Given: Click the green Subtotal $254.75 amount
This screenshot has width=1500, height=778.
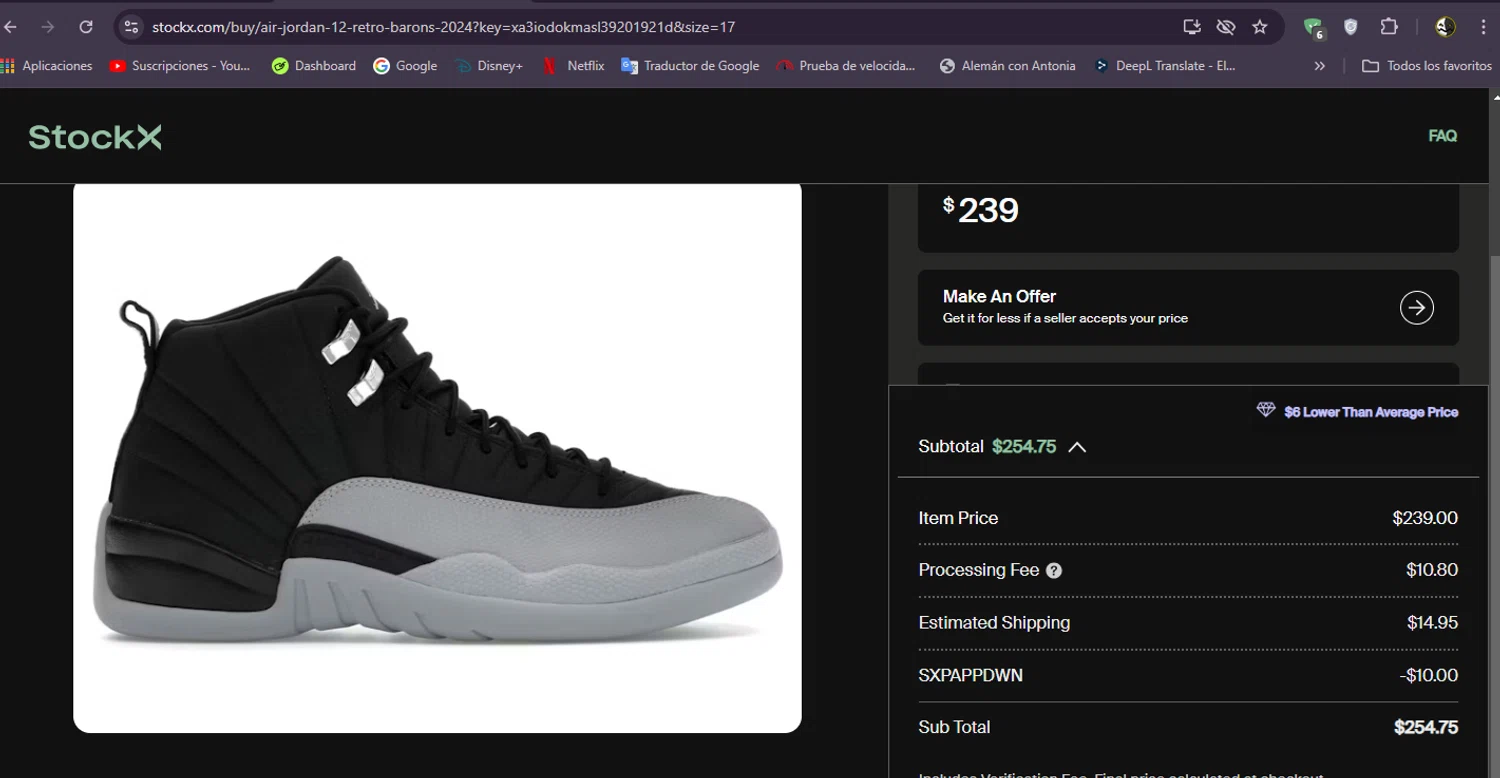Looking at the screenshot, I should [x=1024, y=446].
